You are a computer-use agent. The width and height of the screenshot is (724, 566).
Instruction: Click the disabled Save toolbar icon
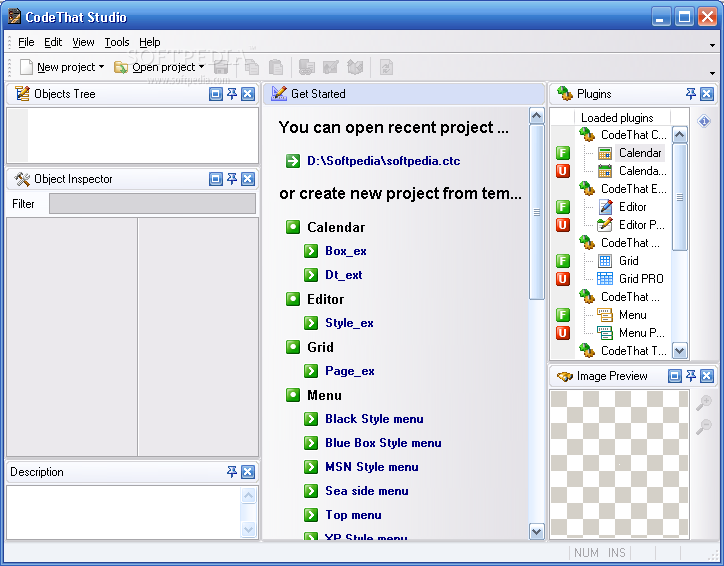pyautogui.click(x=221, y=67)
